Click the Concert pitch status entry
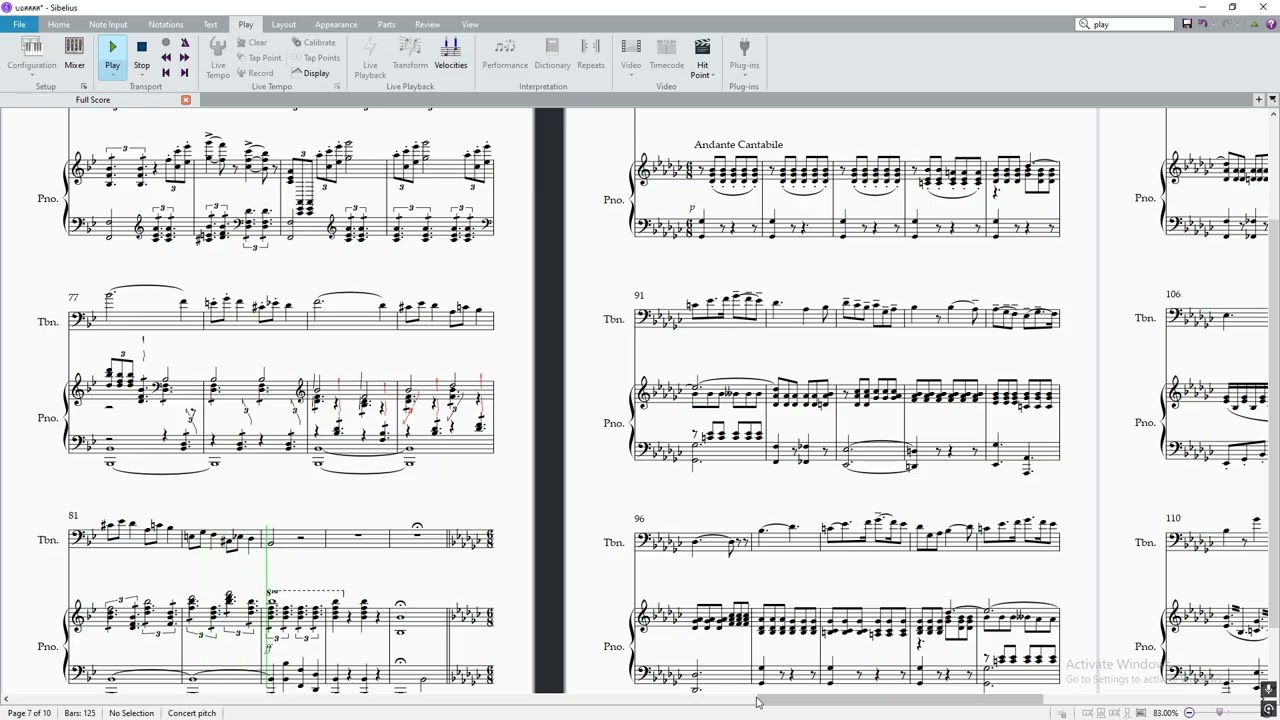 tap(192, 713)
